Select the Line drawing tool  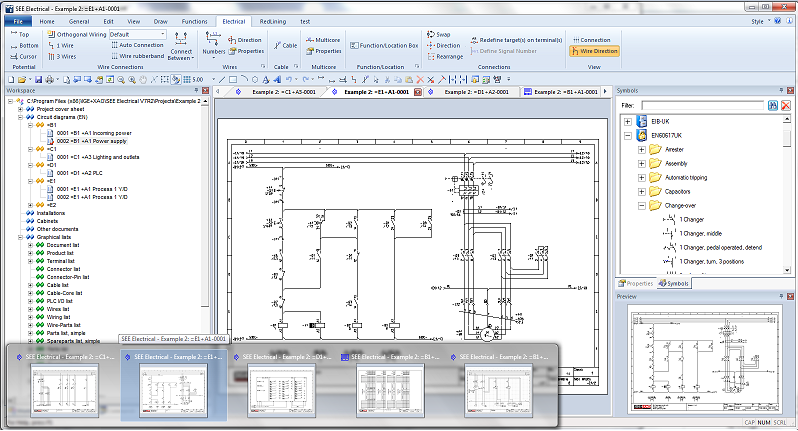click(x=222, y=79)
